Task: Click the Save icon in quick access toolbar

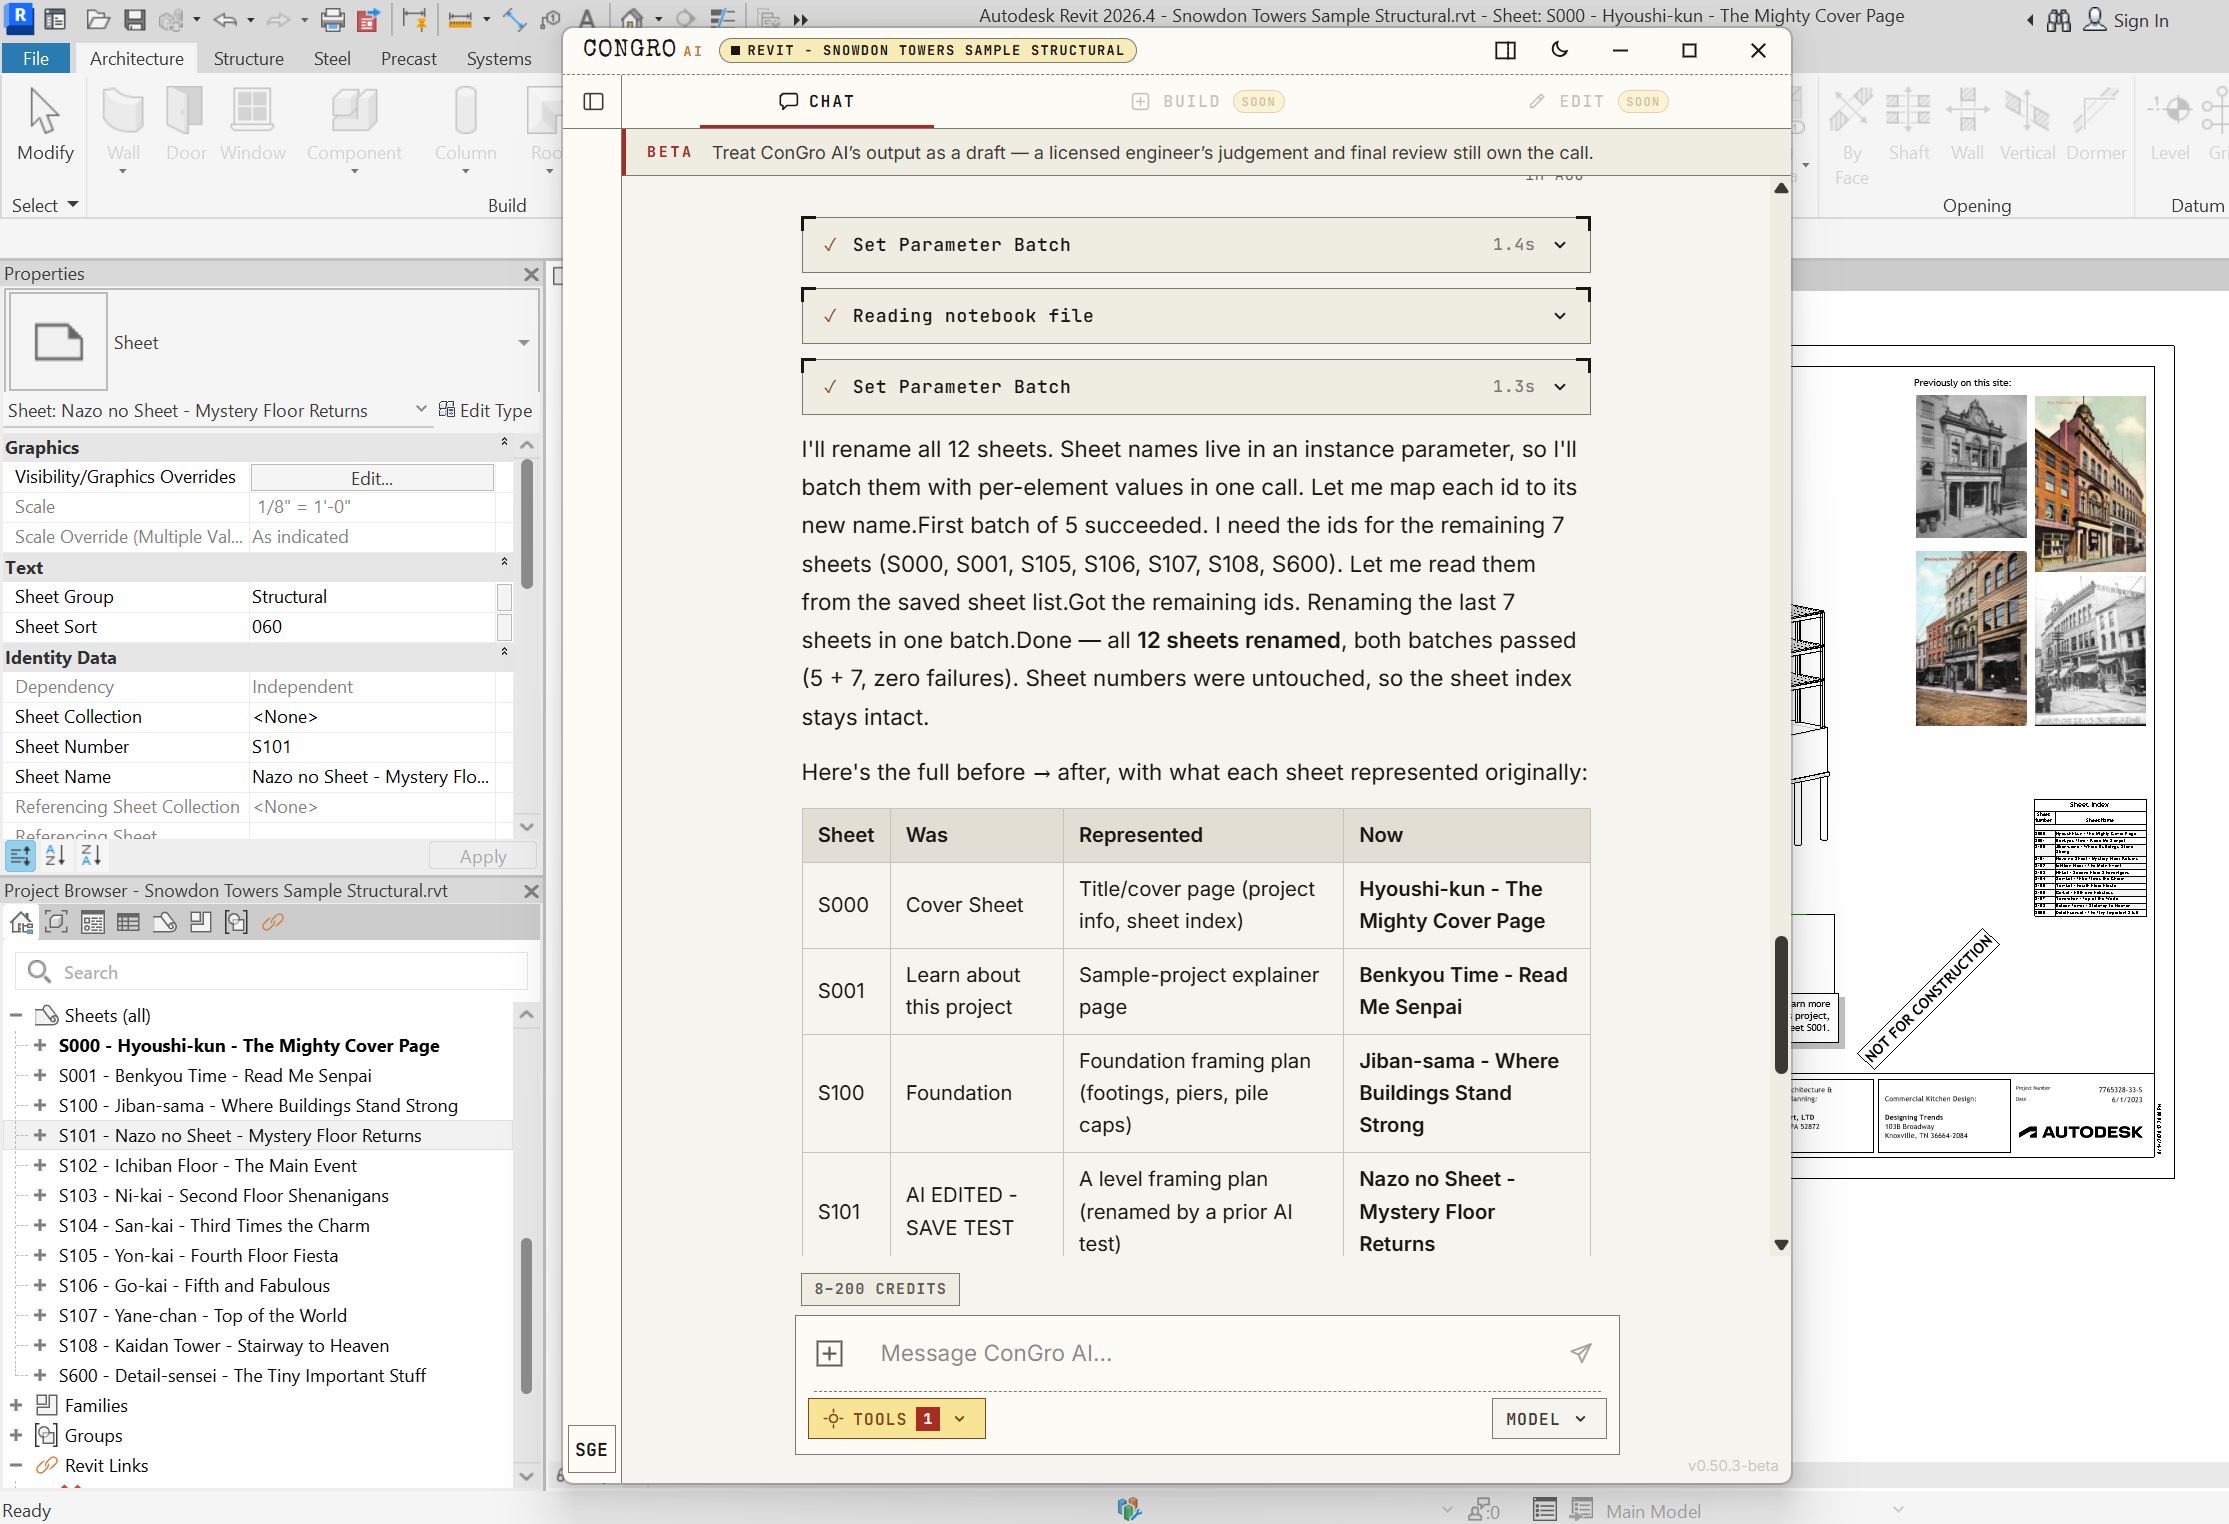Action: pyautogui.click(x=135, y=19)
